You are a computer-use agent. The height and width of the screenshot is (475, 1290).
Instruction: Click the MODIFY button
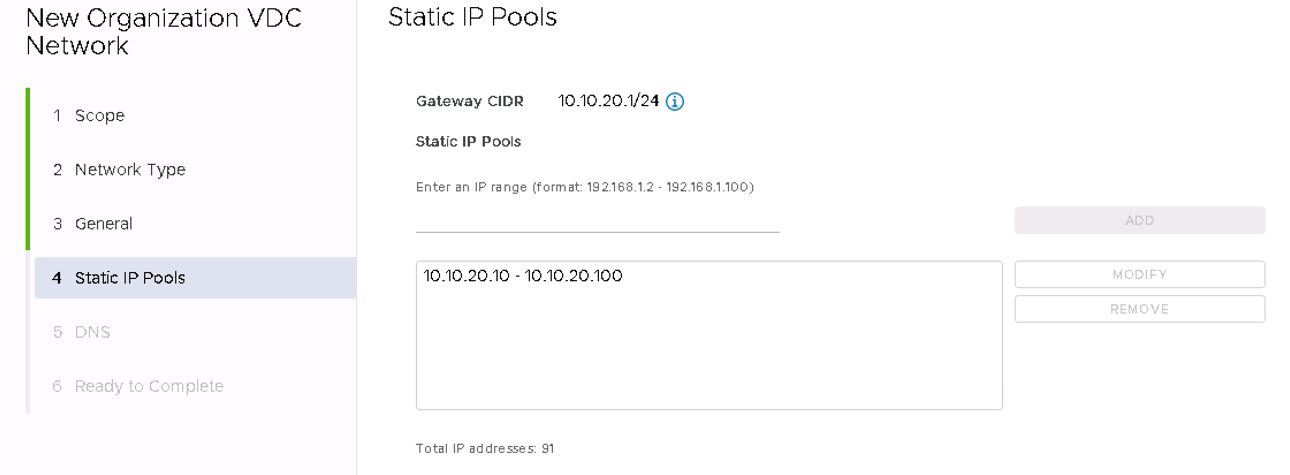(x=1139, y=274)
